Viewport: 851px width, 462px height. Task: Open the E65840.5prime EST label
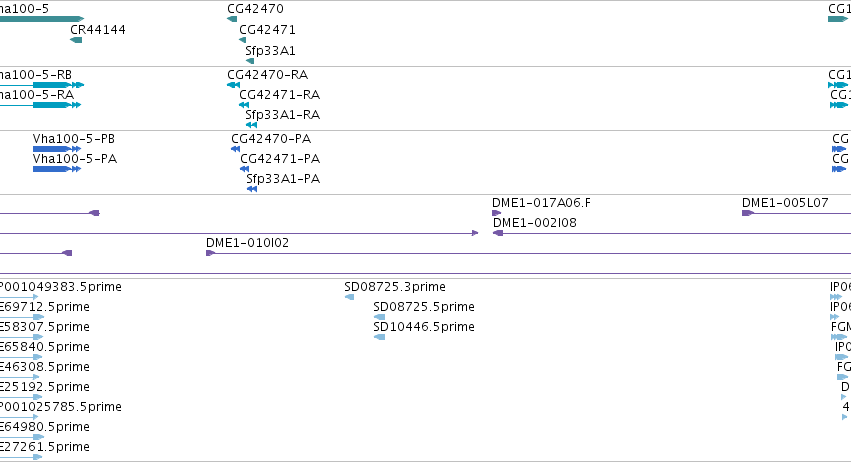[x=45, y=347]
